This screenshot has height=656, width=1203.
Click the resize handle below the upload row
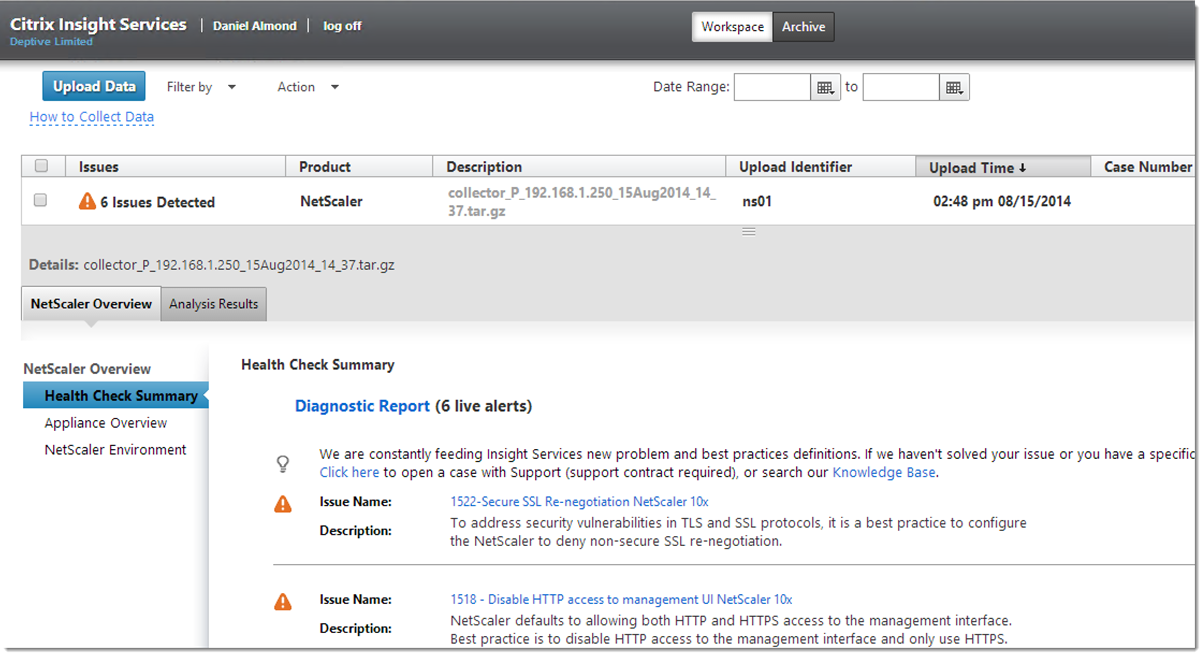[x=748, y=231]
